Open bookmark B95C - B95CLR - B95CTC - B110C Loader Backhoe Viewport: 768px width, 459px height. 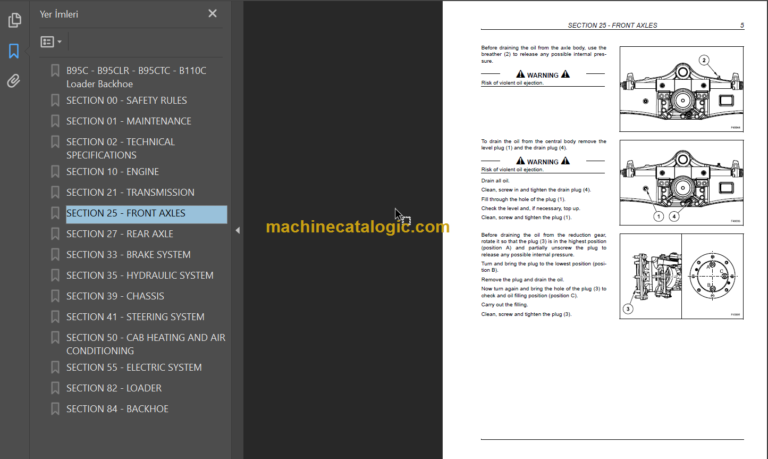point(136,77)
